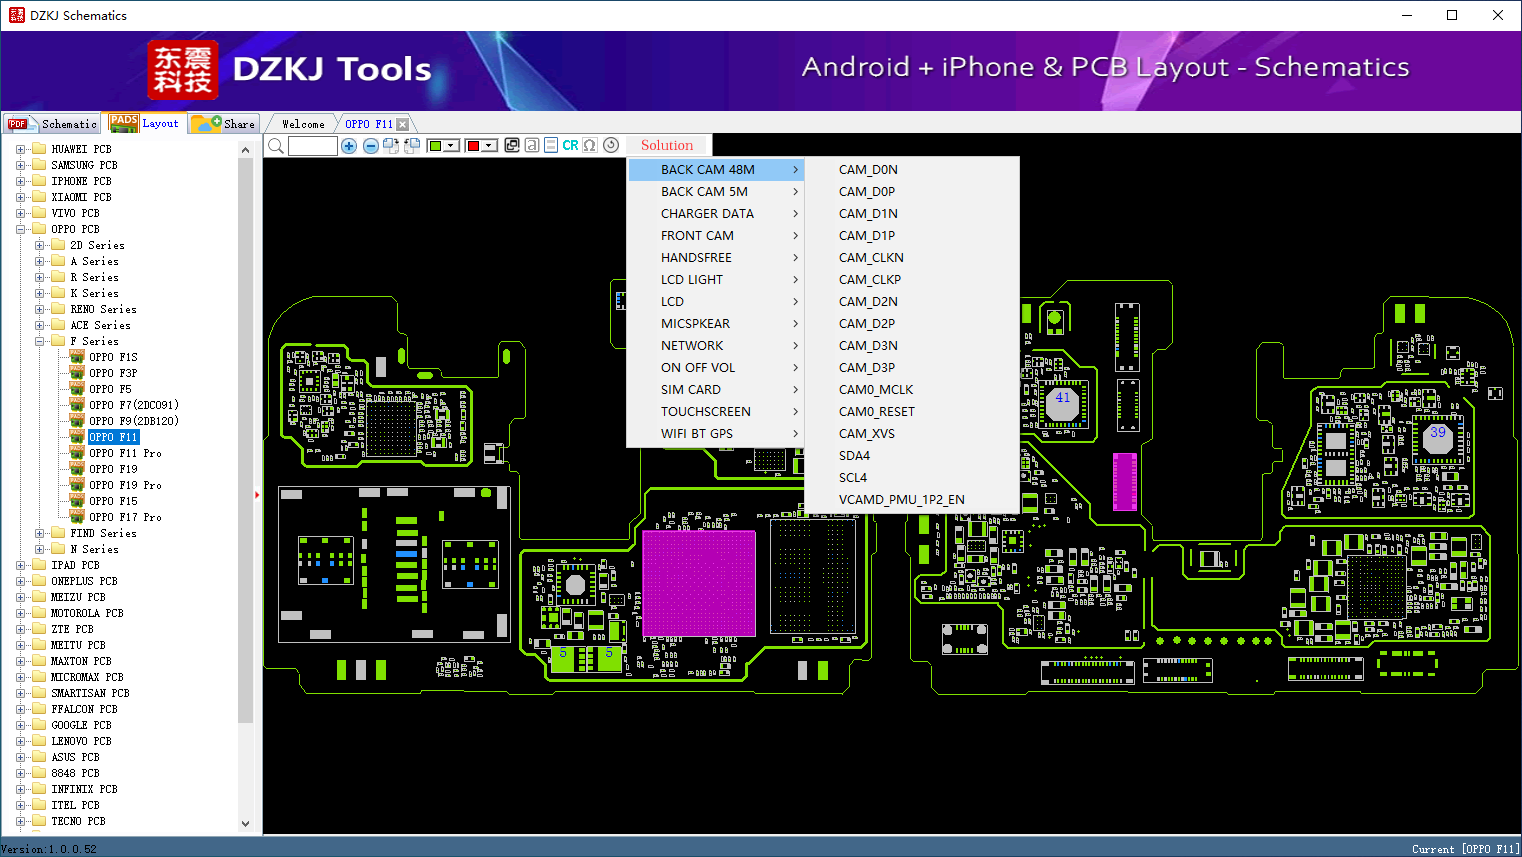Click the cyan CR toolbar icon
Screen dimensions: 1522x857
(x=570, y=146)
